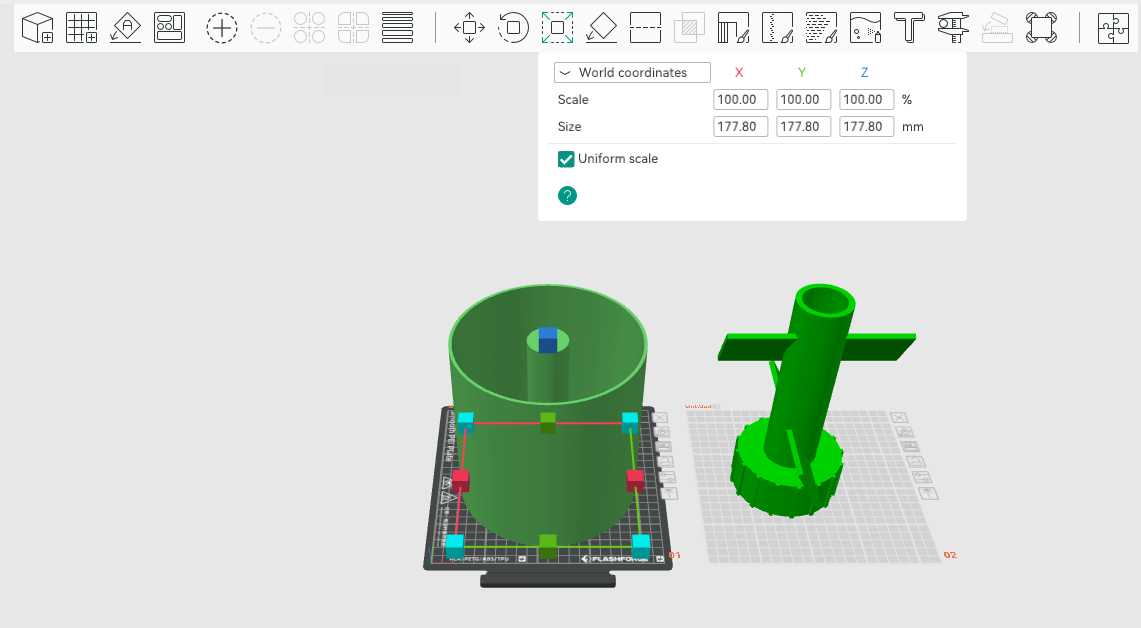Arrange all objects on the plate

coord(170,28)
